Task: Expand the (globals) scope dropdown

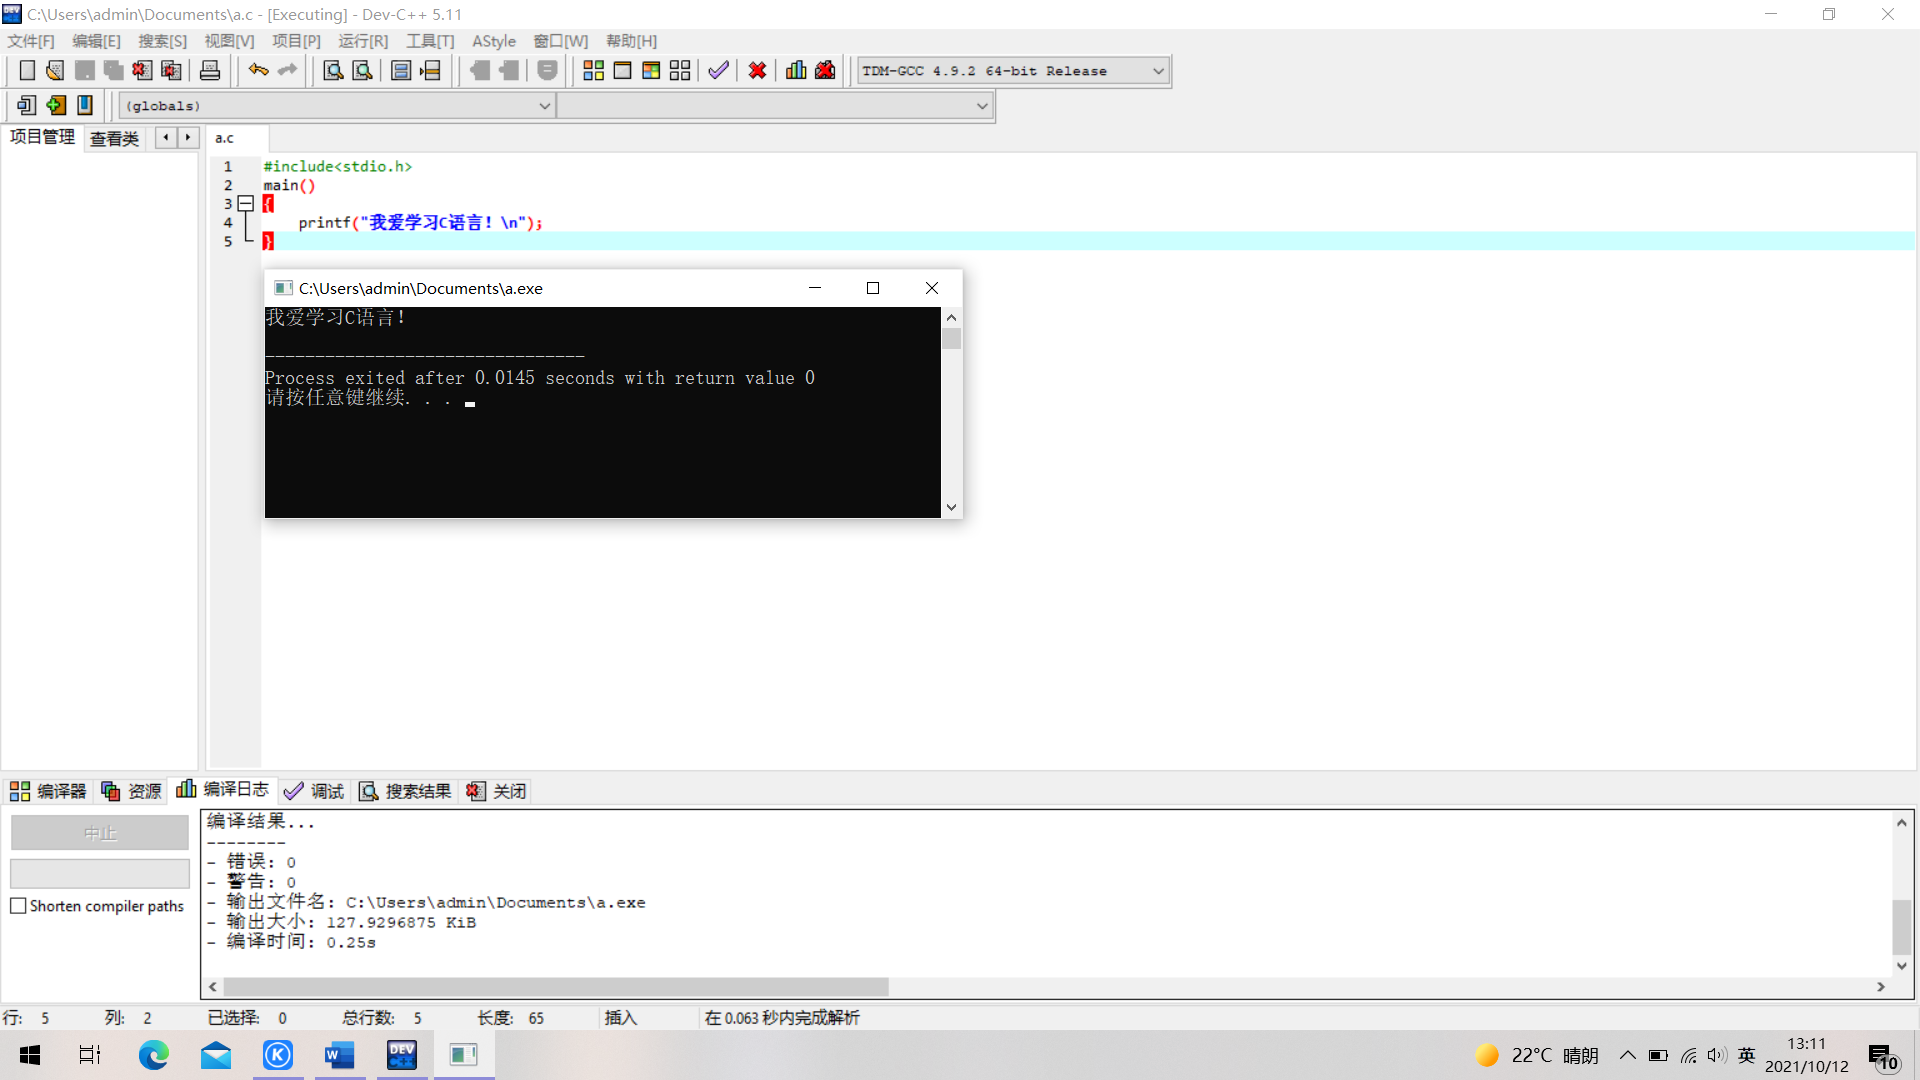Action: tap(544, 106)
